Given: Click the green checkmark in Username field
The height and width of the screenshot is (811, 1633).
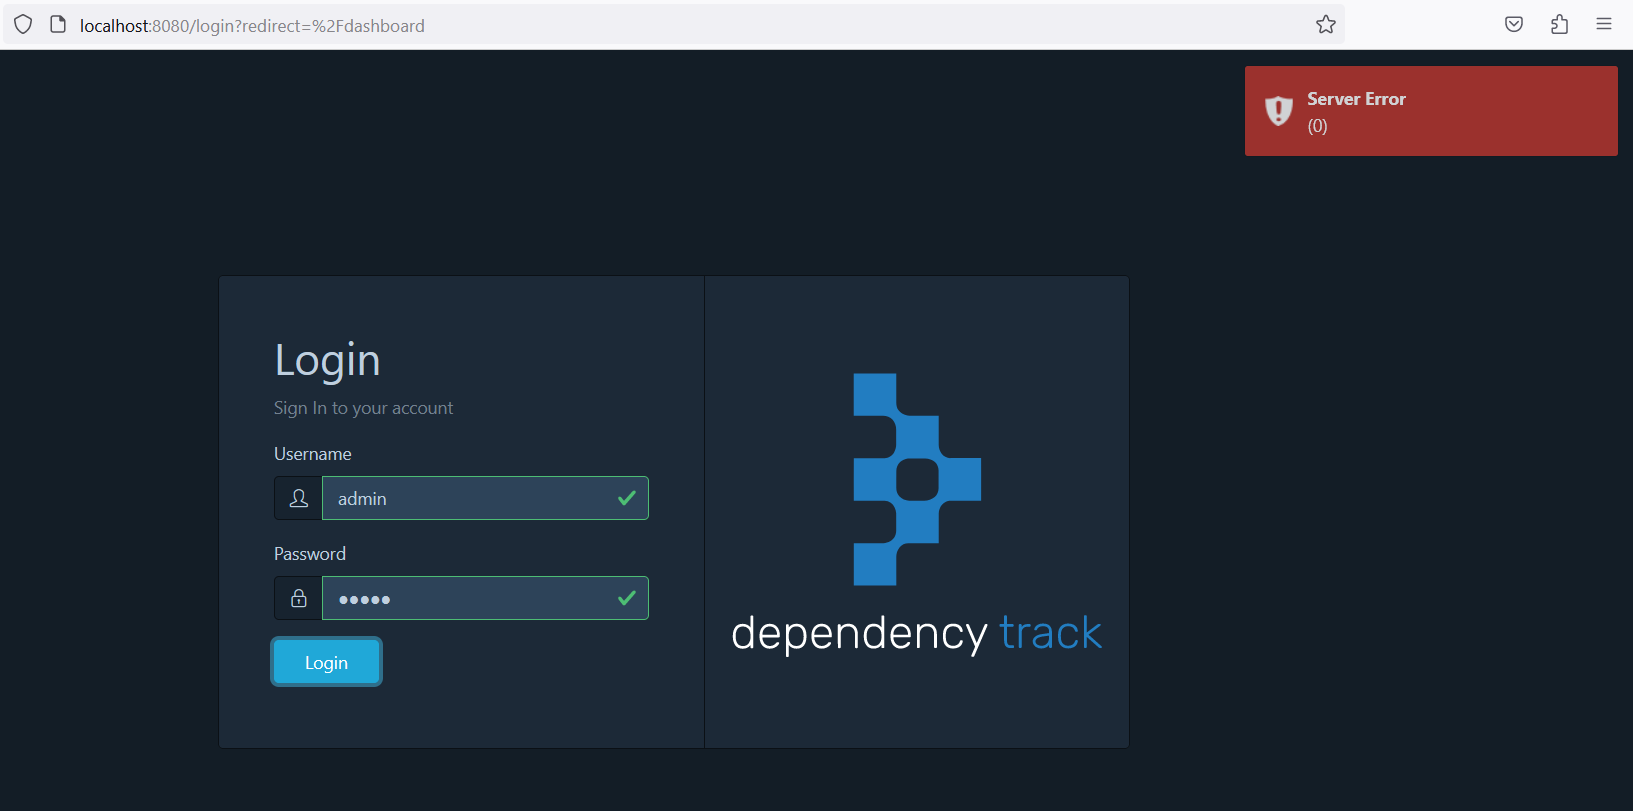Looking at the screenshot, I should [627, 498].
